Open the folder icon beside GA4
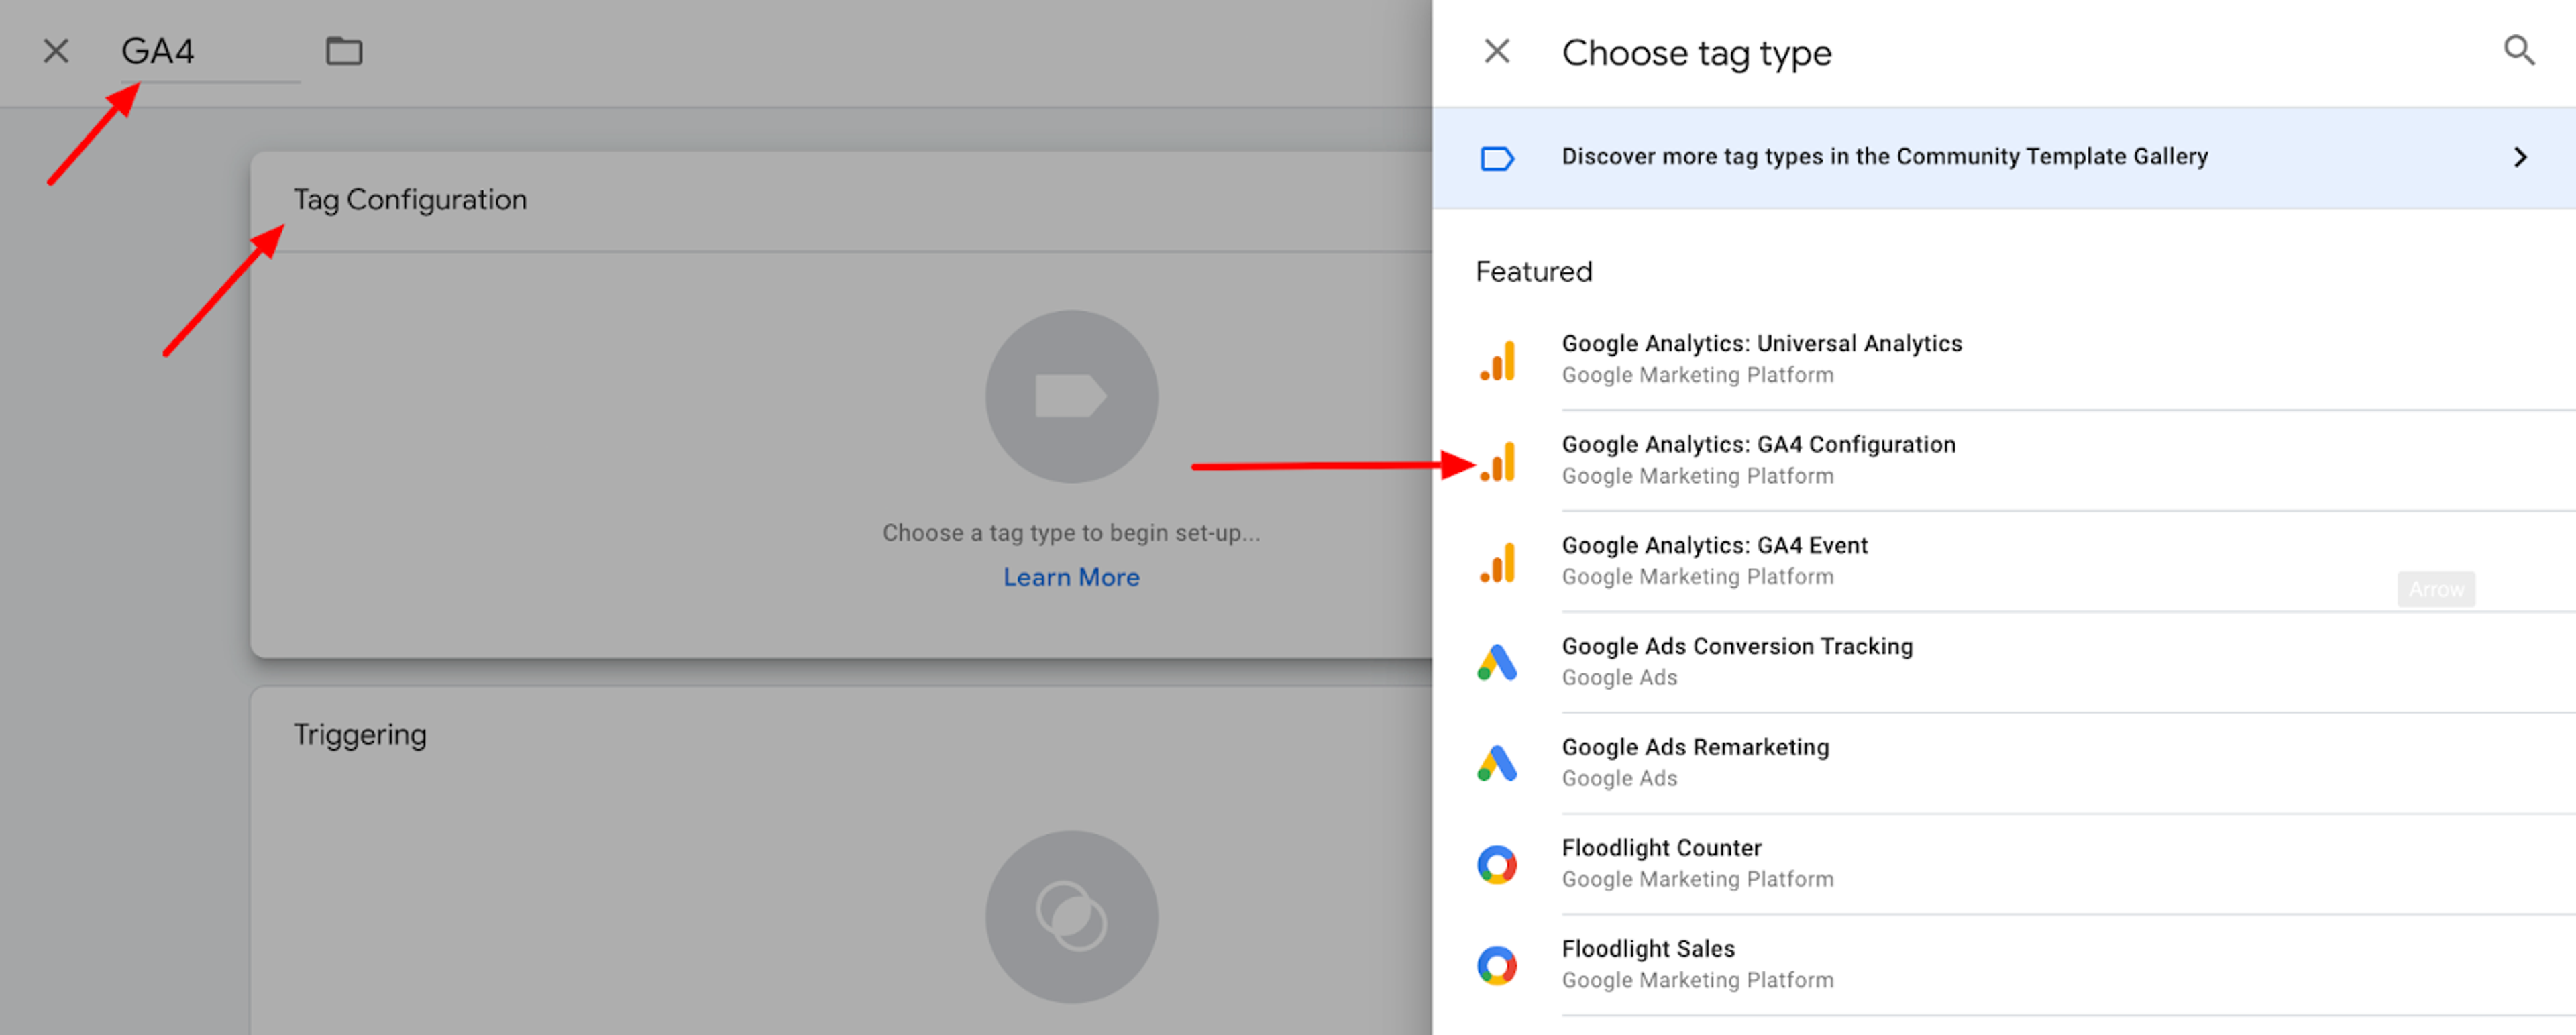This screenshot has width=2576, height=1035. coord(344,51)
